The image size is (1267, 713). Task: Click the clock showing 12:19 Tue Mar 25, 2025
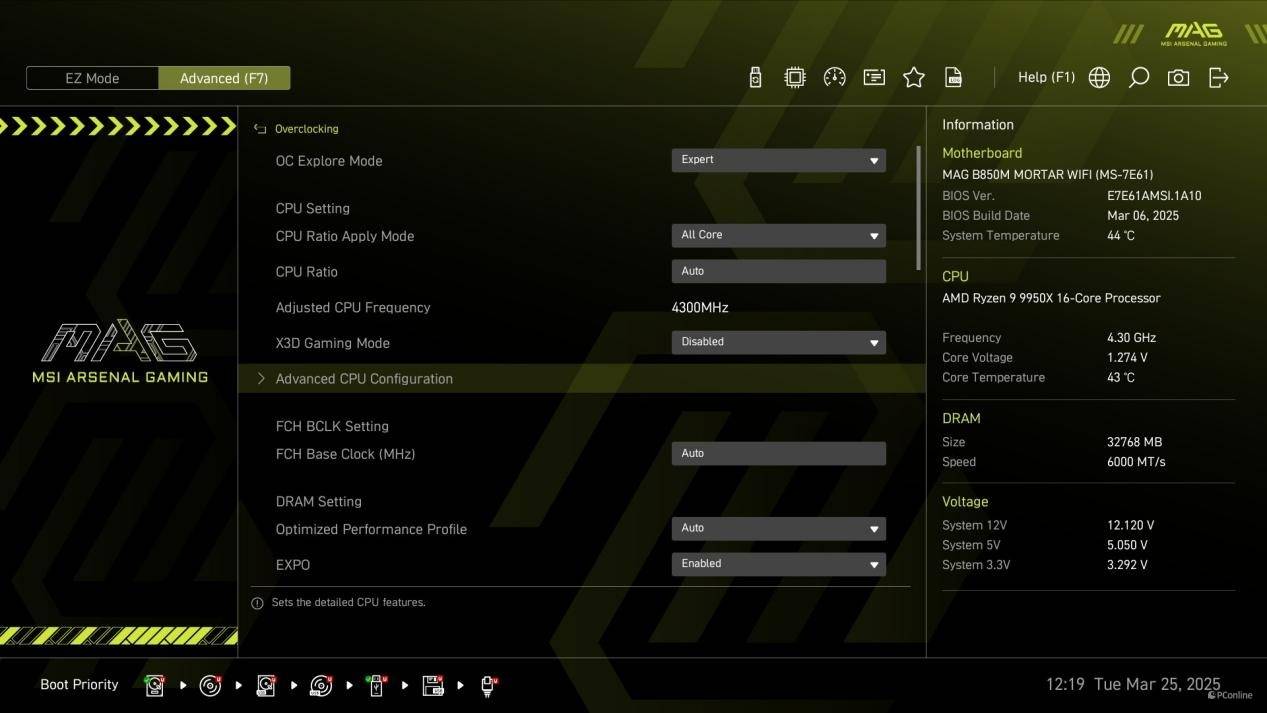coord(1133,685)
